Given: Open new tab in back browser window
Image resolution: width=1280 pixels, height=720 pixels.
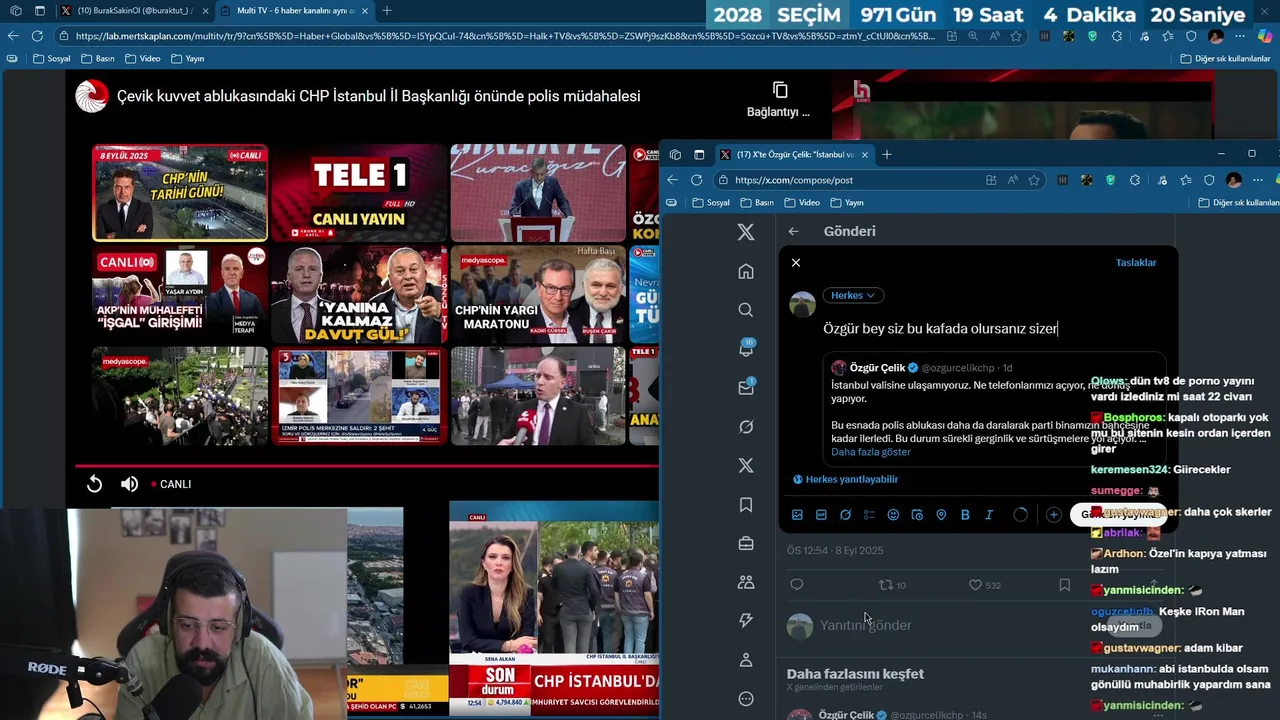Looking at the screenshot, I should click(x=387, y=10).
